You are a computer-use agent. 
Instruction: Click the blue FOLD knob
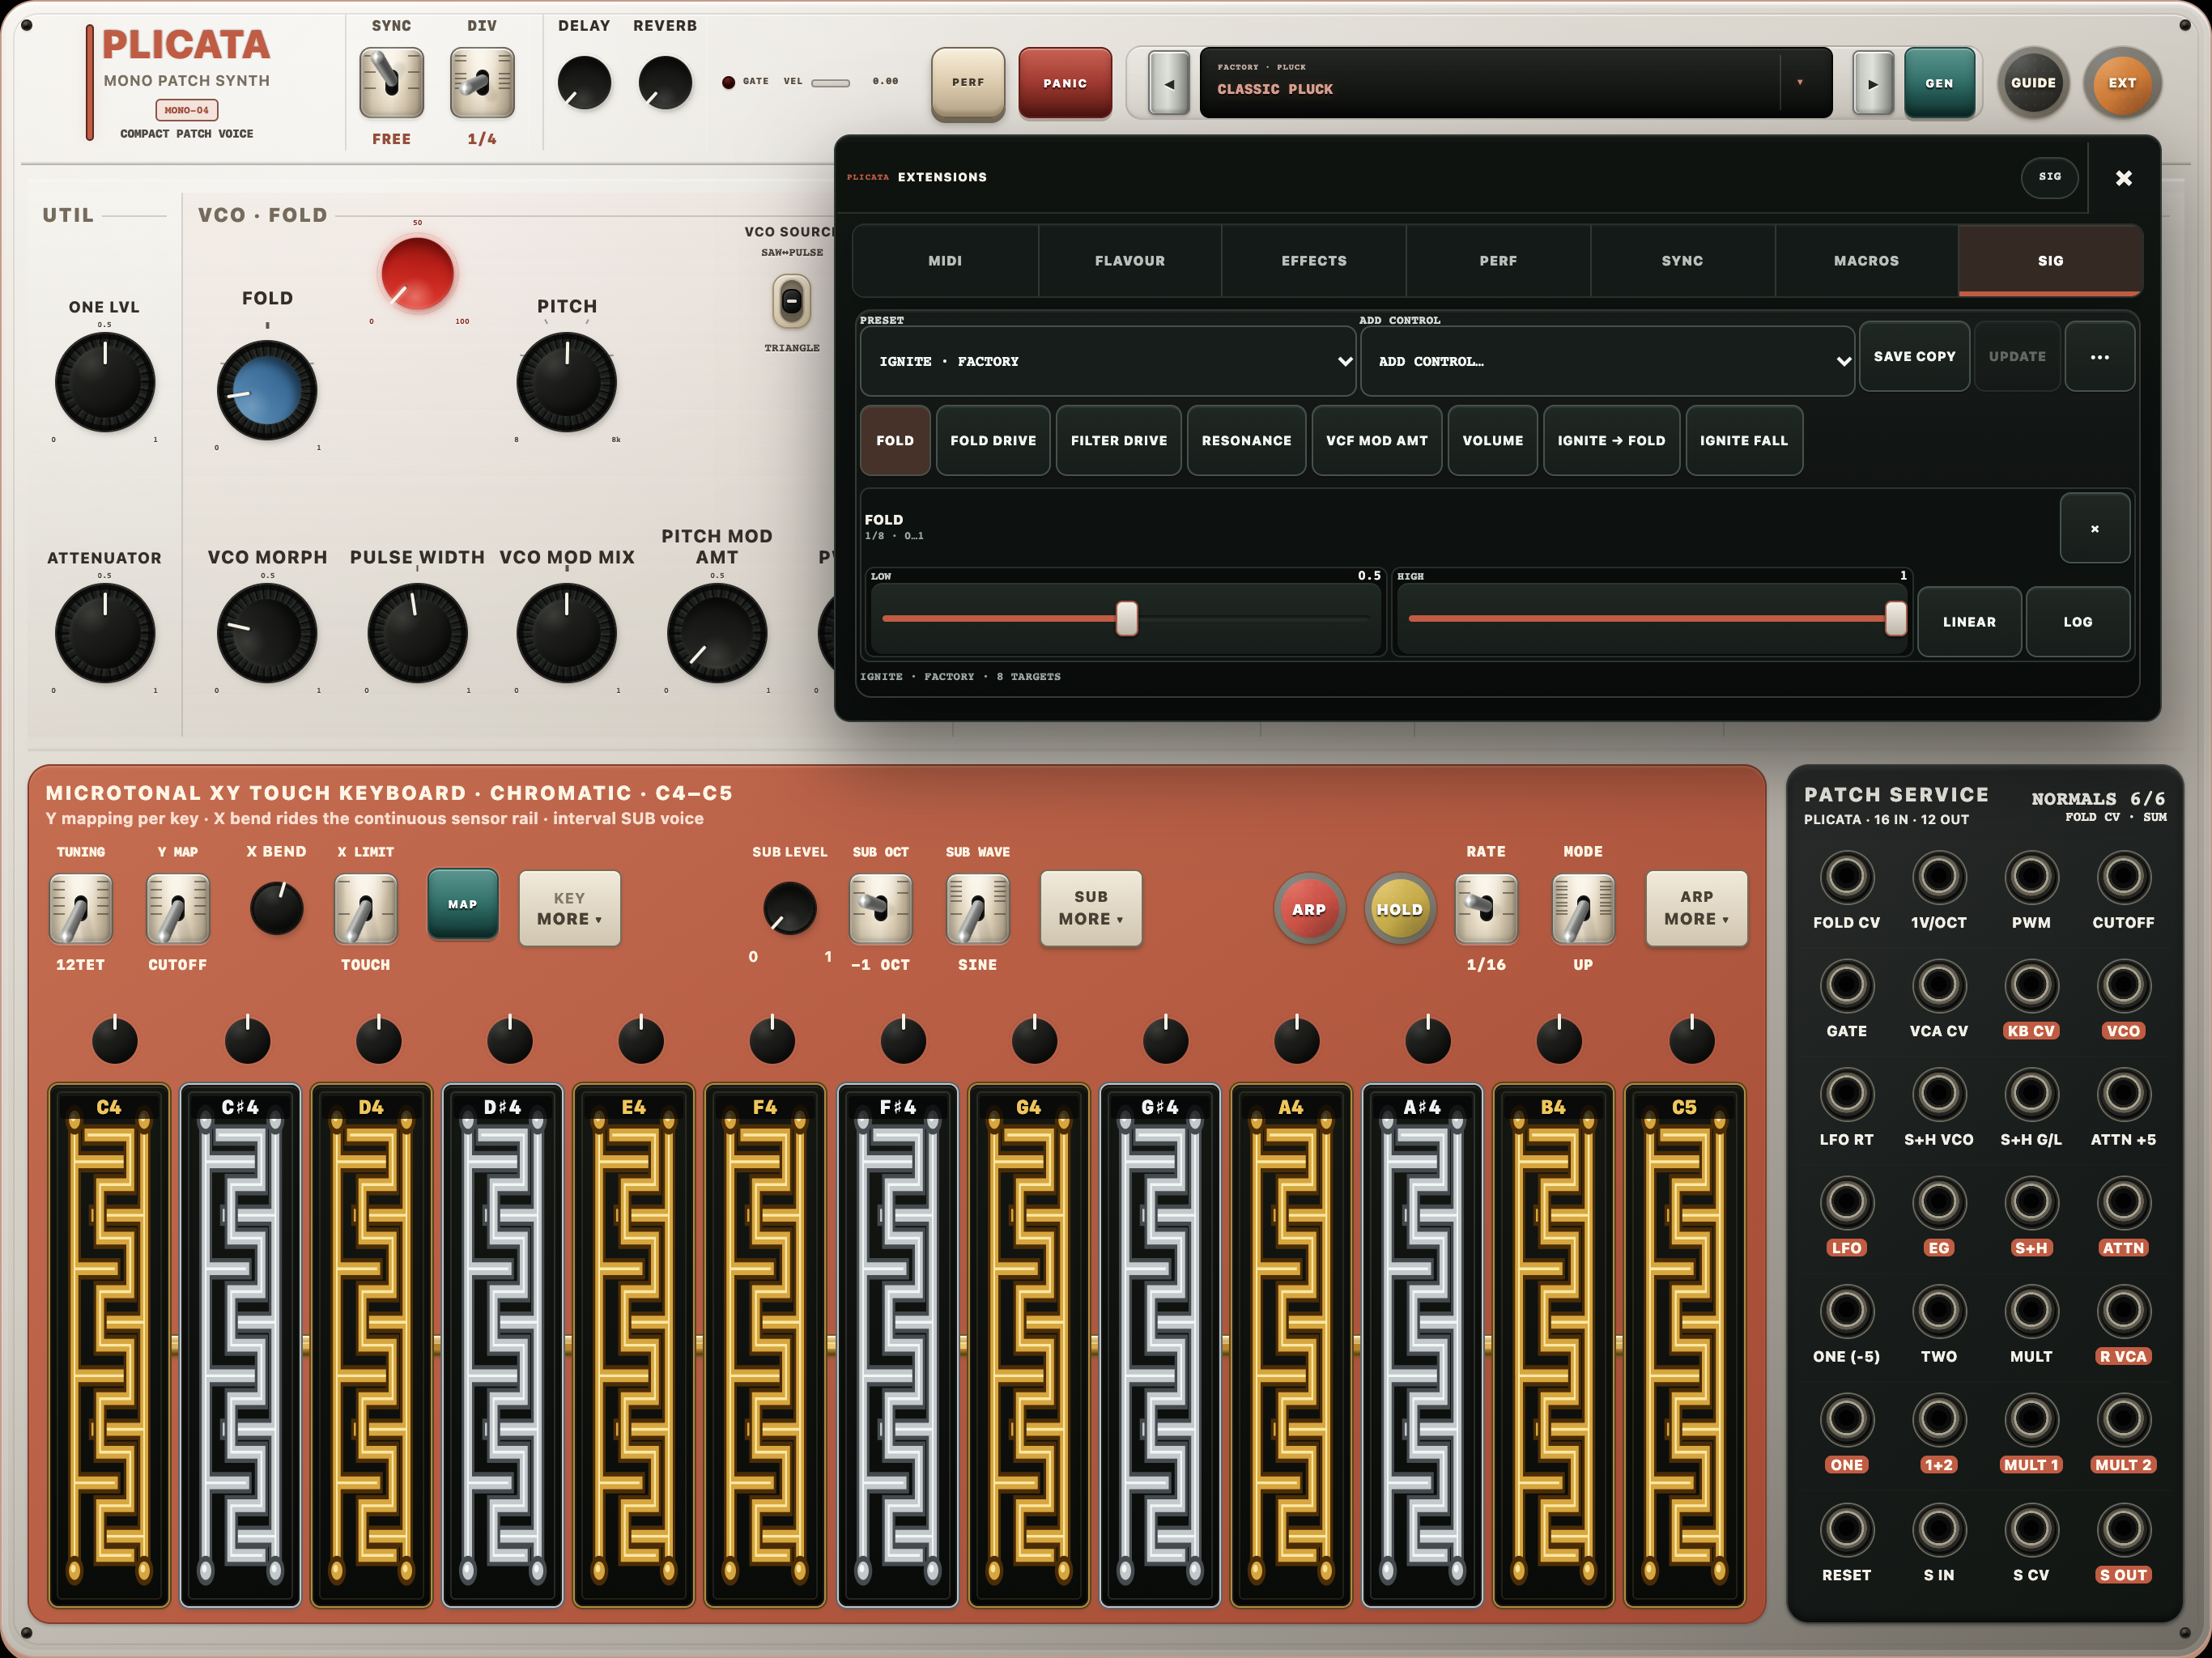(267, 390)
